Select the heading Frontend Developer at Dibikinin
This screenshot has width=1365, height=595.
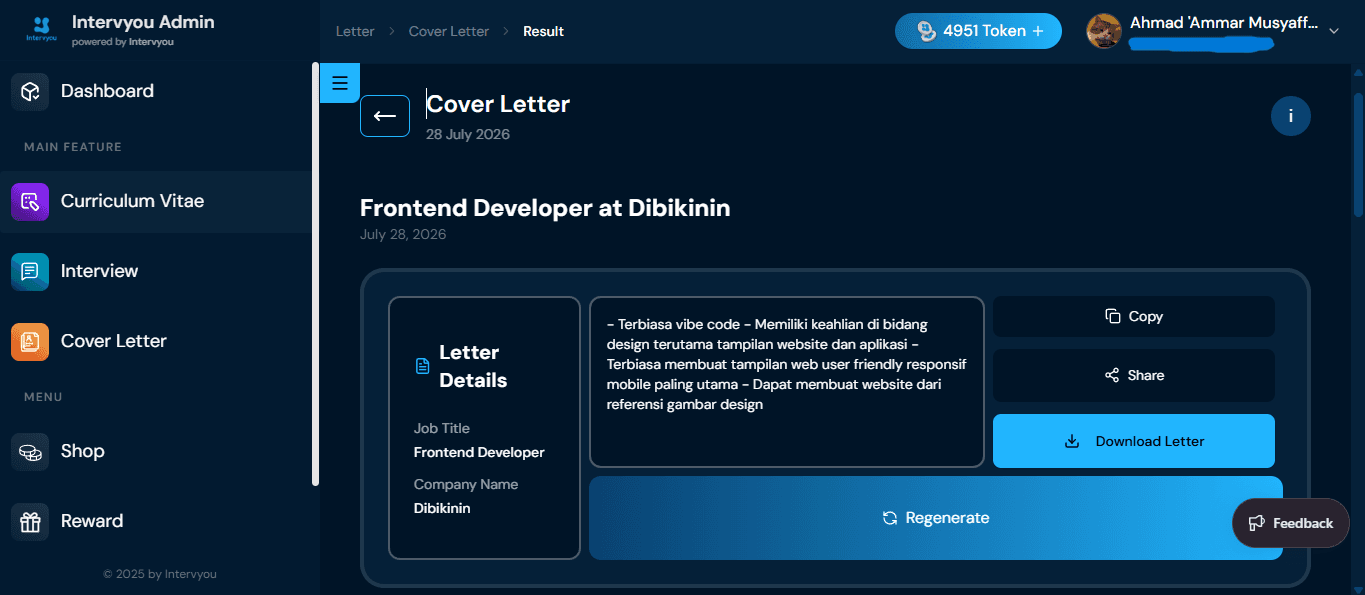pos(545,208)
